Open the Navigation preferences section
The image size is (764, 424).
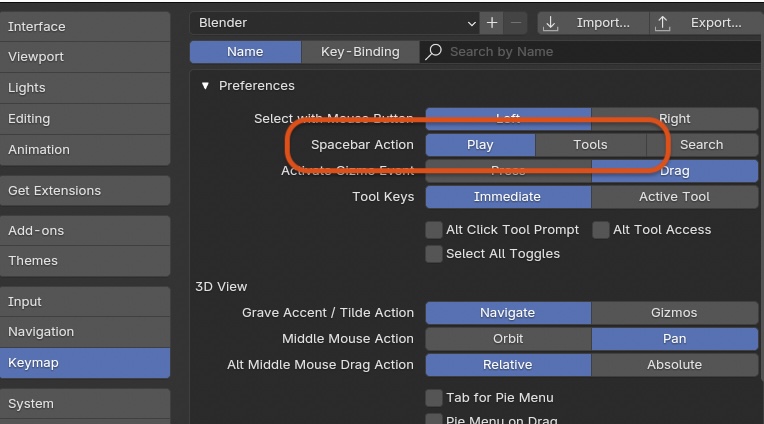(85, 332)
